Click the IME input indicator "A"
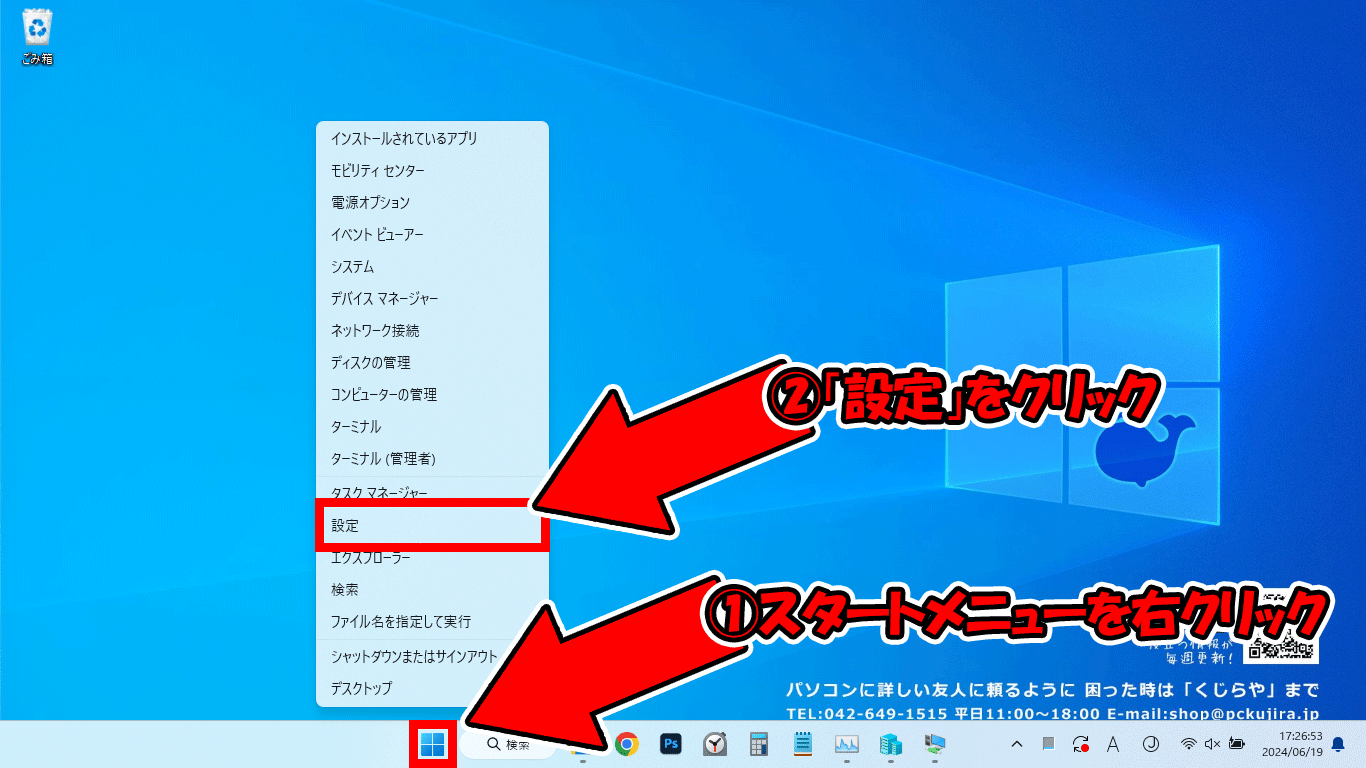 [1113, 745]
